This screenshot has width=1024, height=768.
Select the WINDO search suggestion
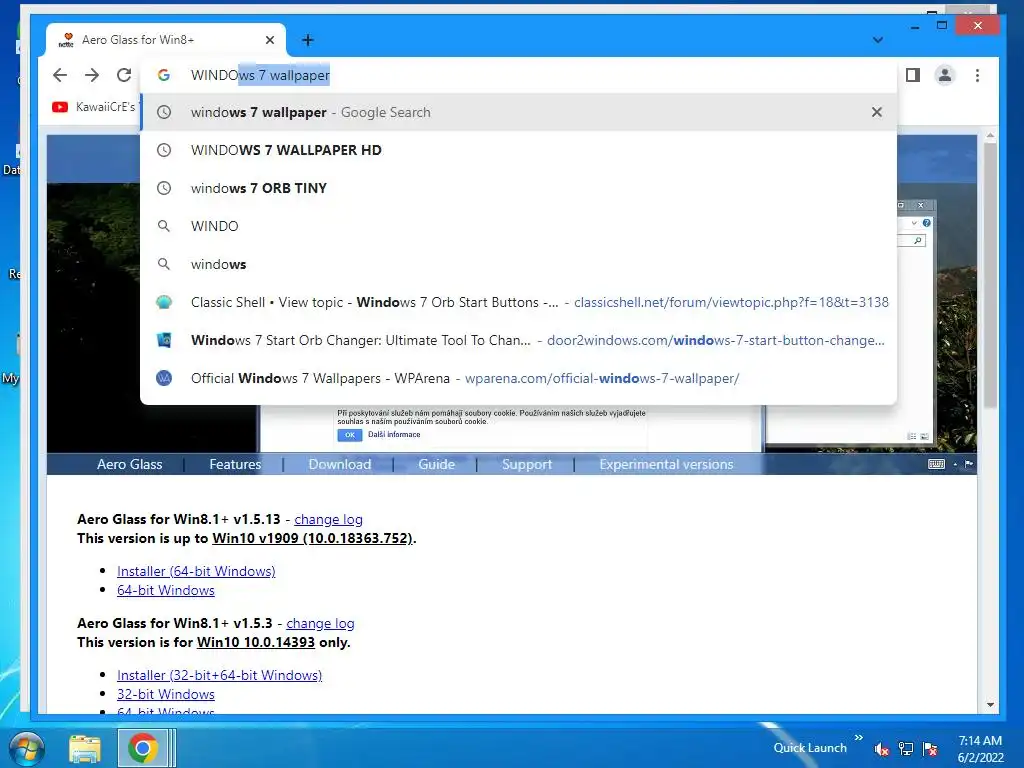click(x=519, y=226)
